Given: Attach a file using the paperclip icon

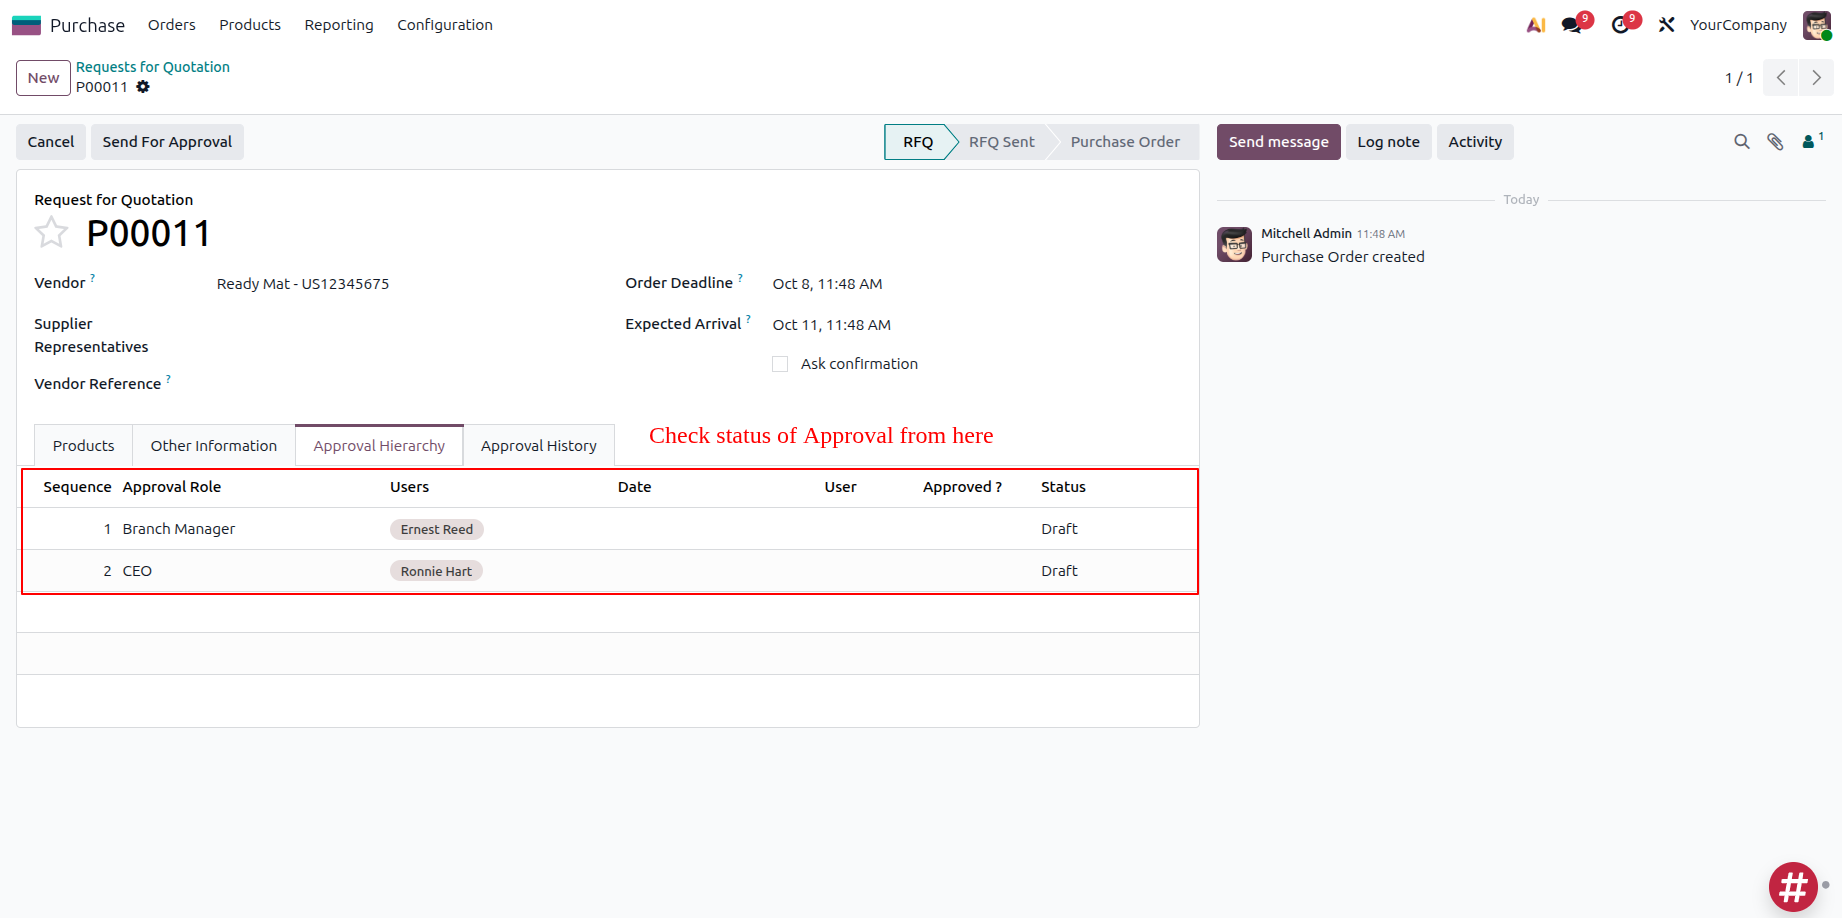Looking at the screenshot, I should tap(1776, 141).
